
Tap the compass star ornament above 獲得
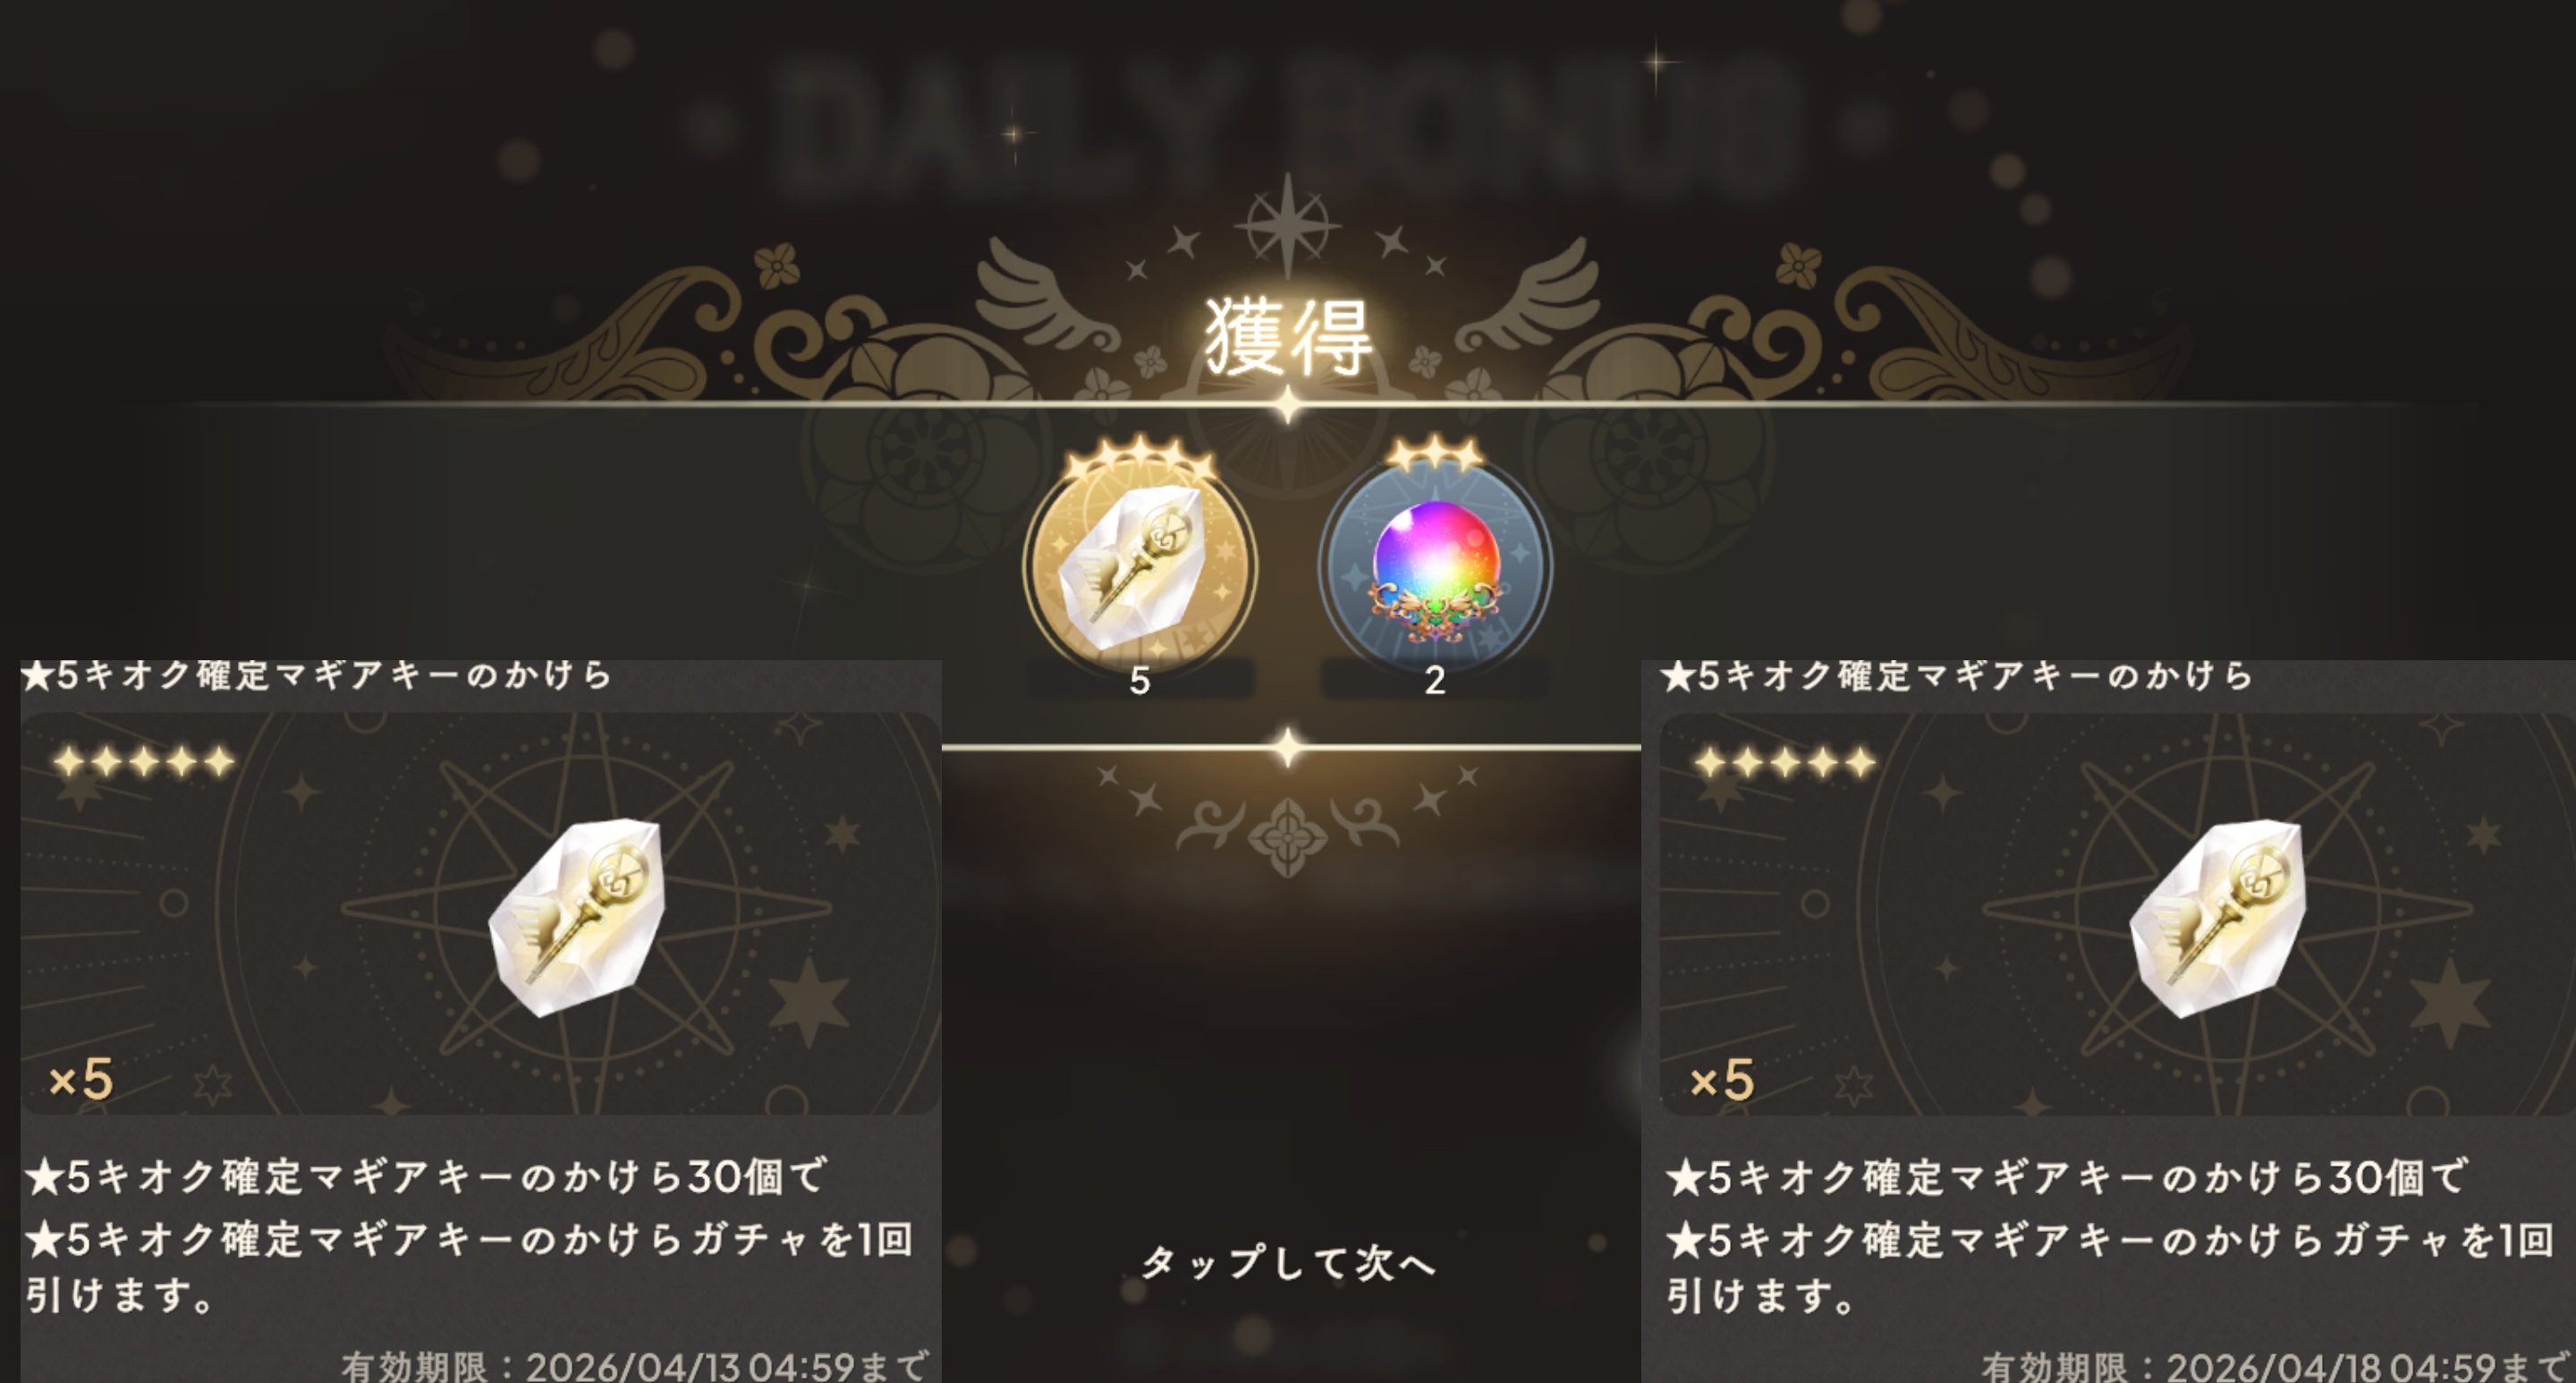pos(1287,227)
